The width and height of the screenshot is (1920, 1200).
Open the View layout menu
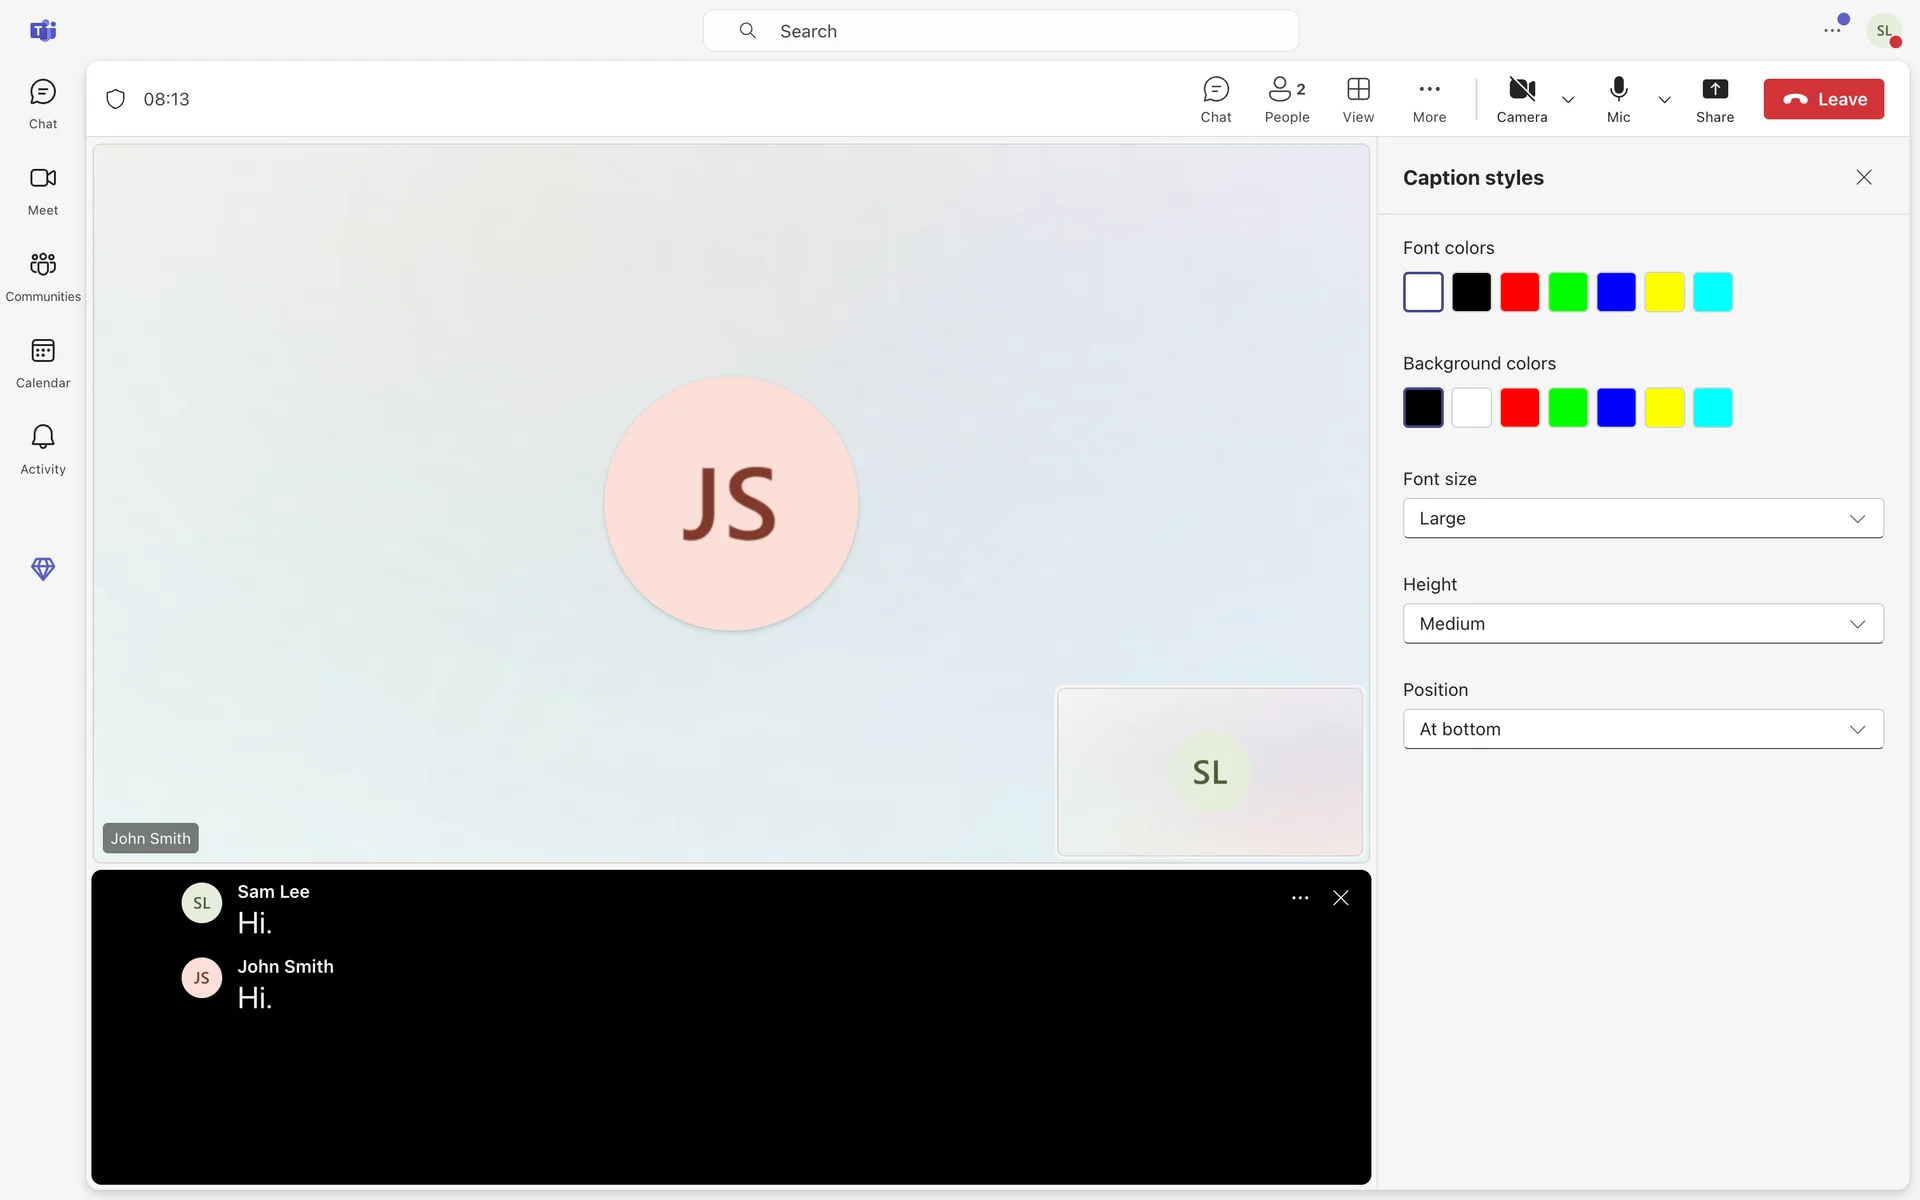[1357, 100]
